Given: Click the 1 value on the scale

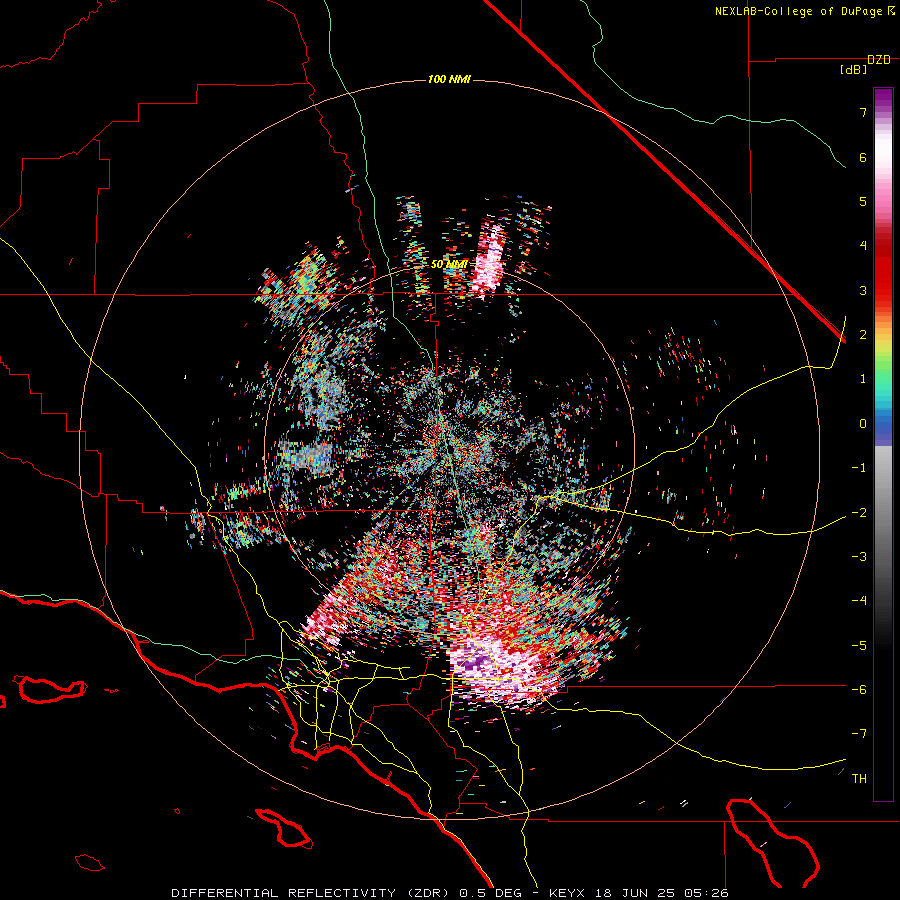Looking at the screenshot, I should 863,379.
